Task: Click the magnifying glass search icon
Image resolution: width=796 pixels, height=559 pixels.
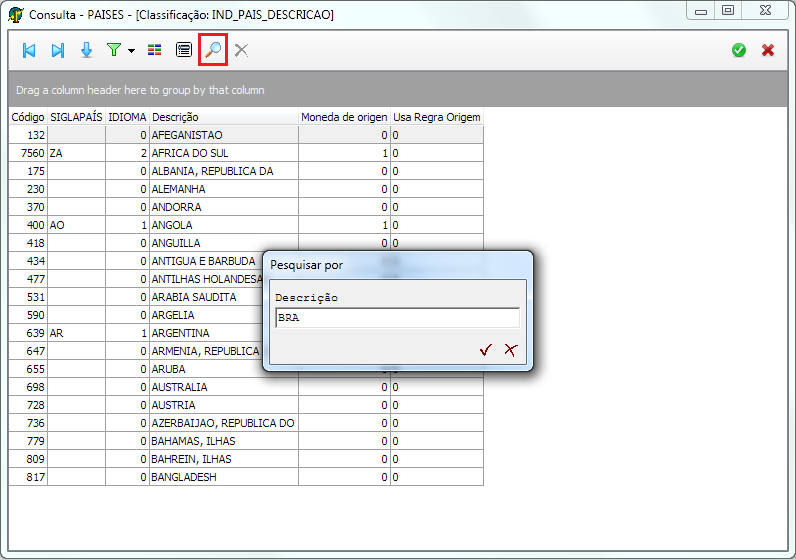Action: 213,50
